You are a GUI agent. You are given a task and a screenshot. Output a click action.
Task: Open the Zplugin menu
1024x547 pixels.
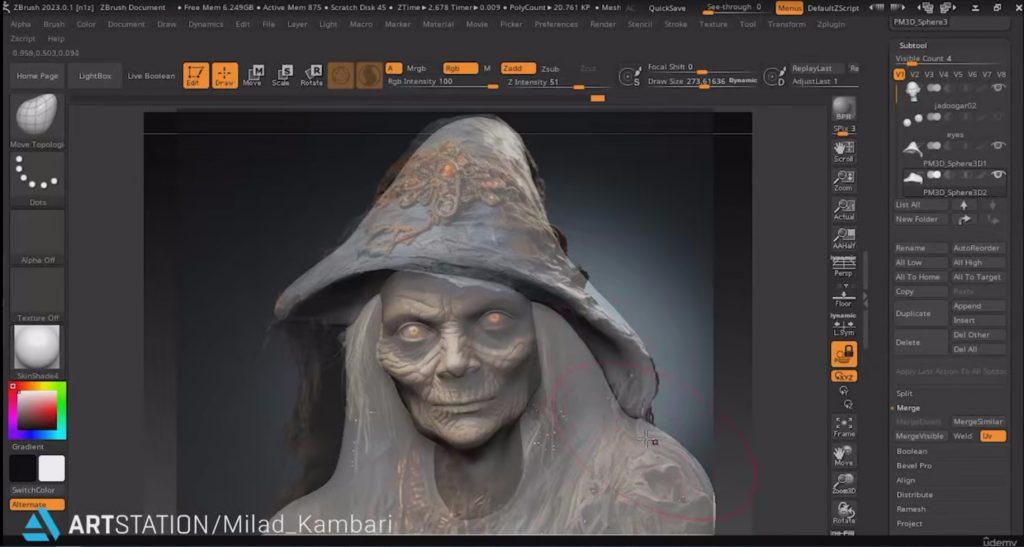tap(831, 24)
